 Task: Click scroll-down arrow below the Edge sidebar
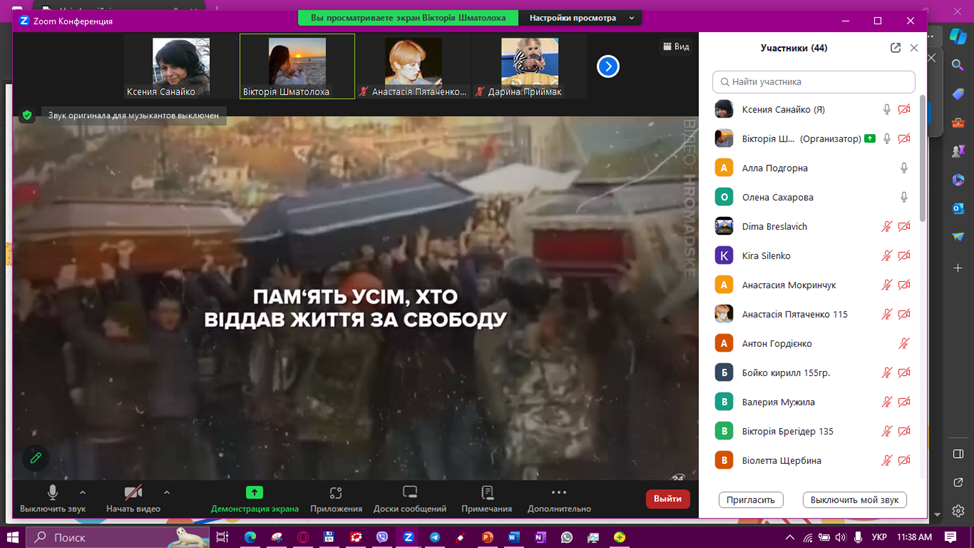pyautogui.click(x=937, y=514)
